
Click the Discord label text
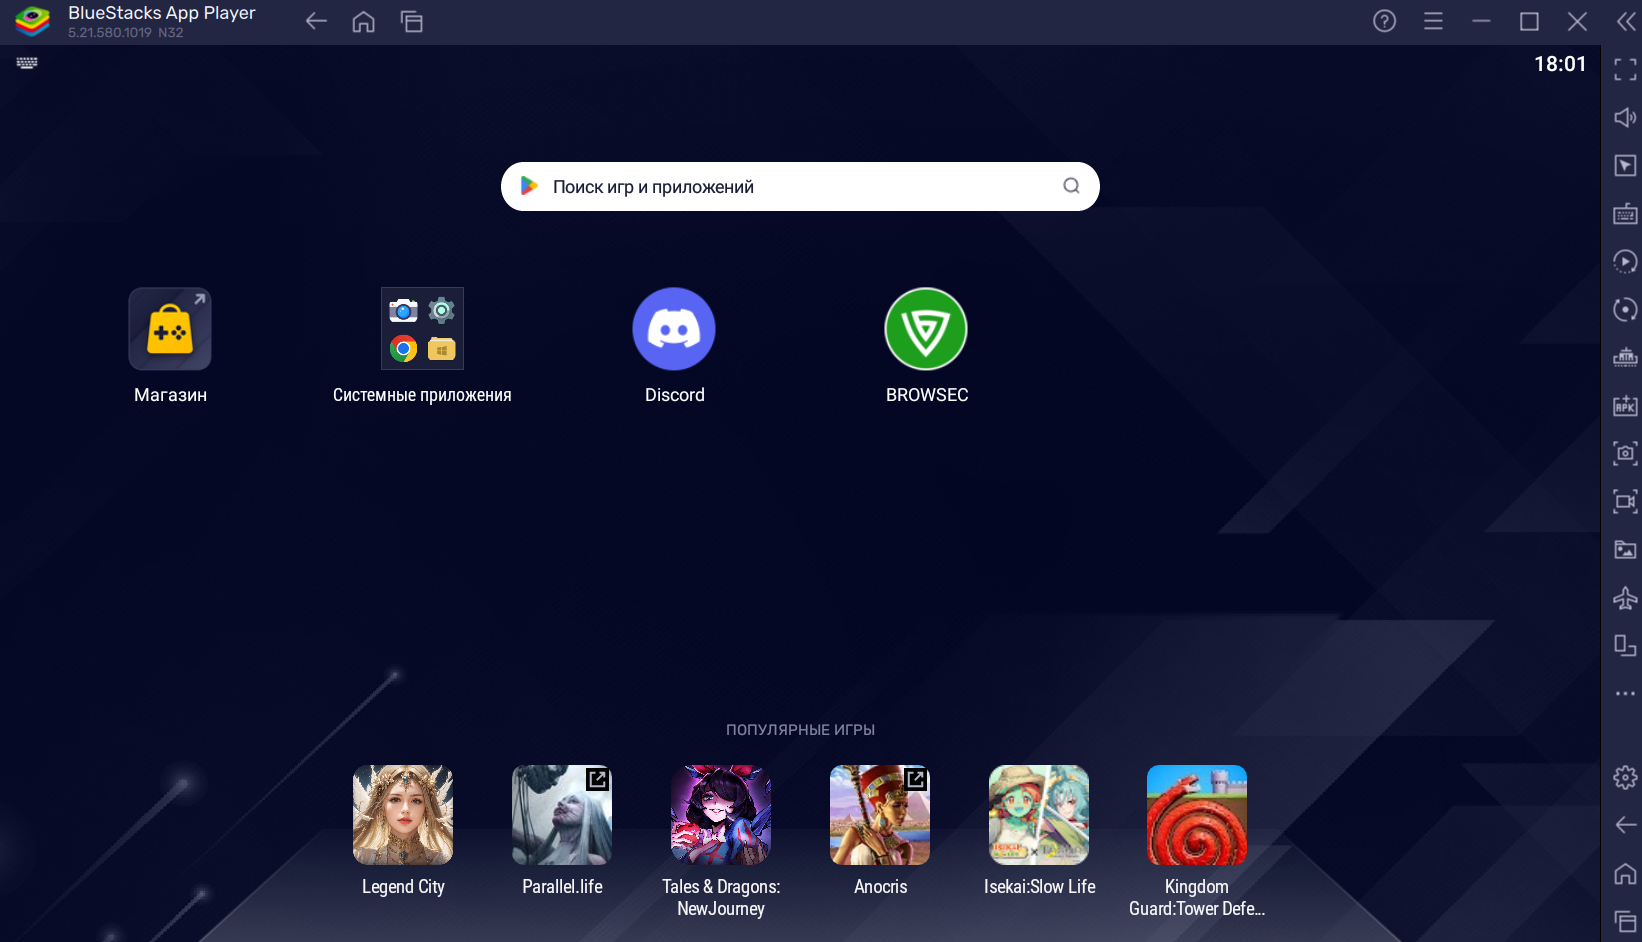point(675,395)
